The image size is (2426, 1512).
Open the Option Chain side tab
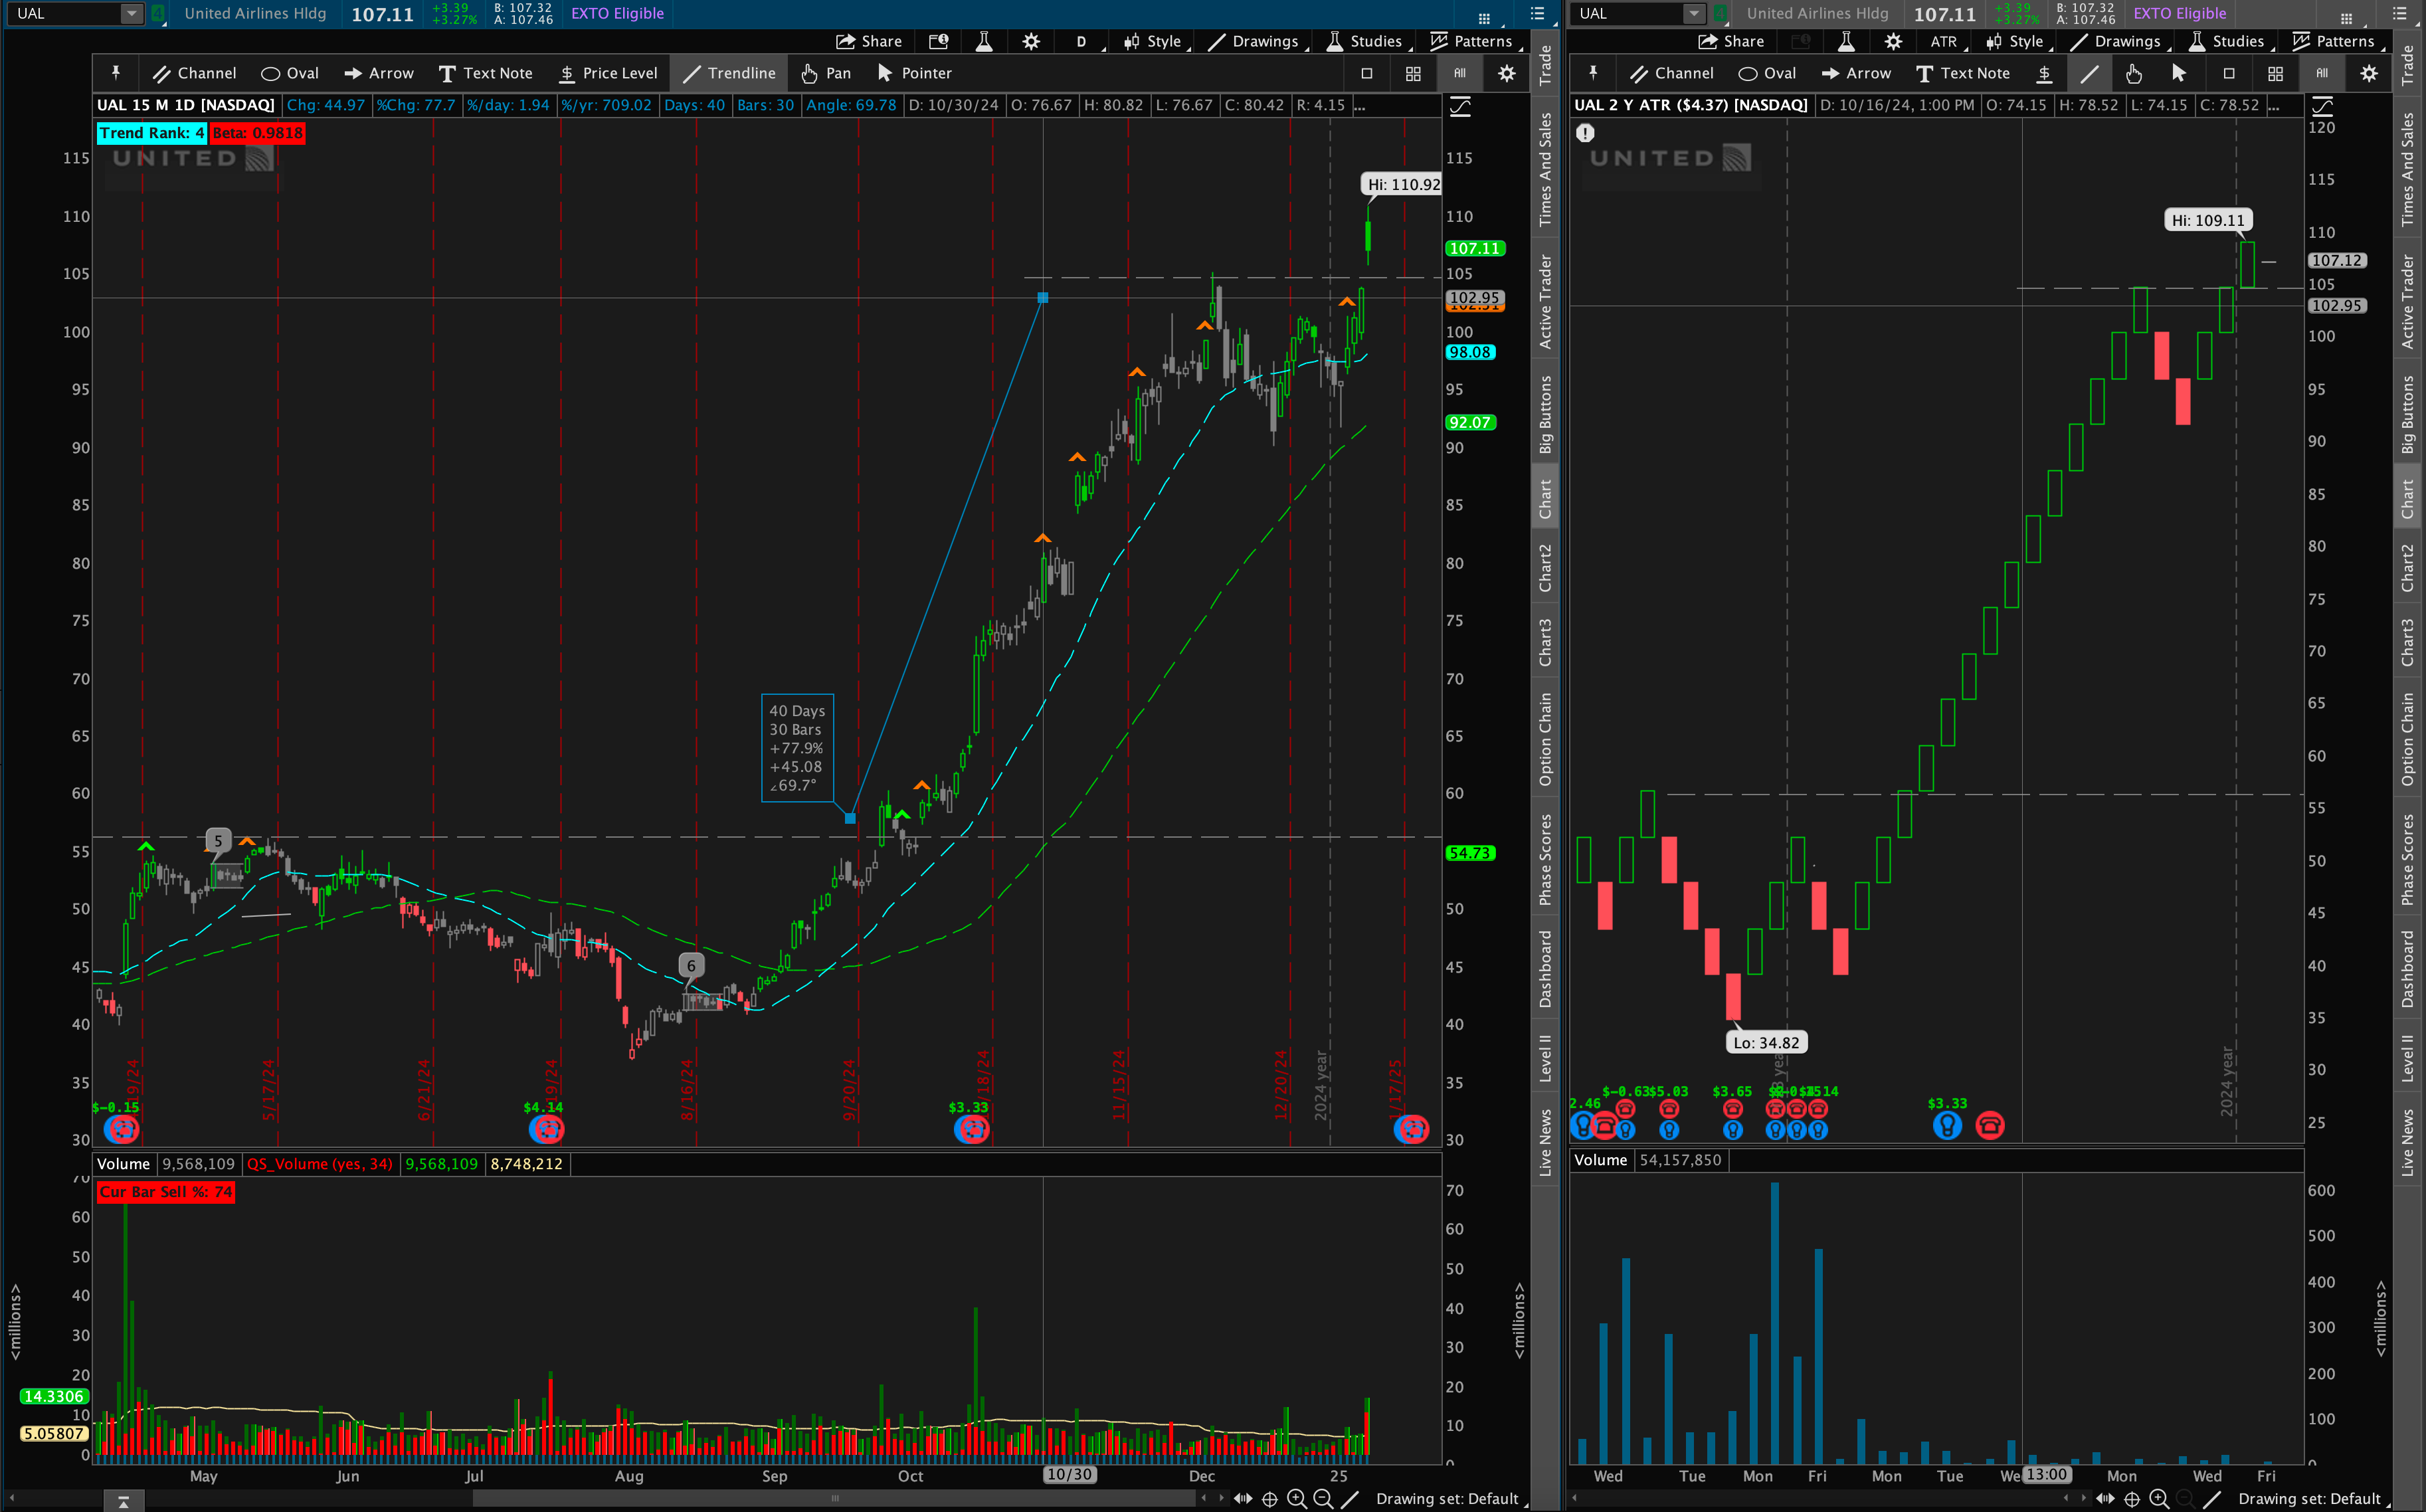click(x=1545, y=739)
